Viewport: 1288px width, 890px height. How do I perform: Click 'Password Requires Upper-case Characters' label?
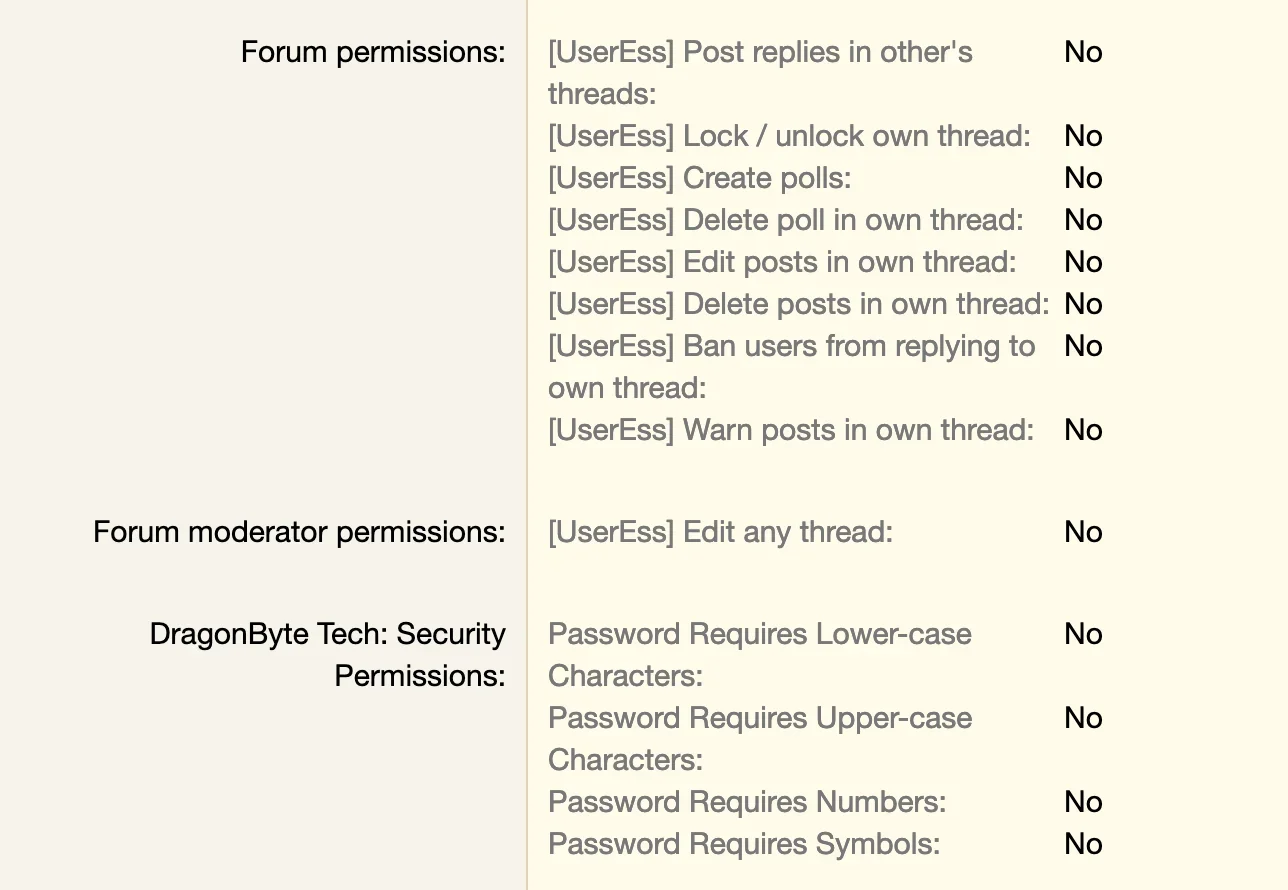(760, 739)
